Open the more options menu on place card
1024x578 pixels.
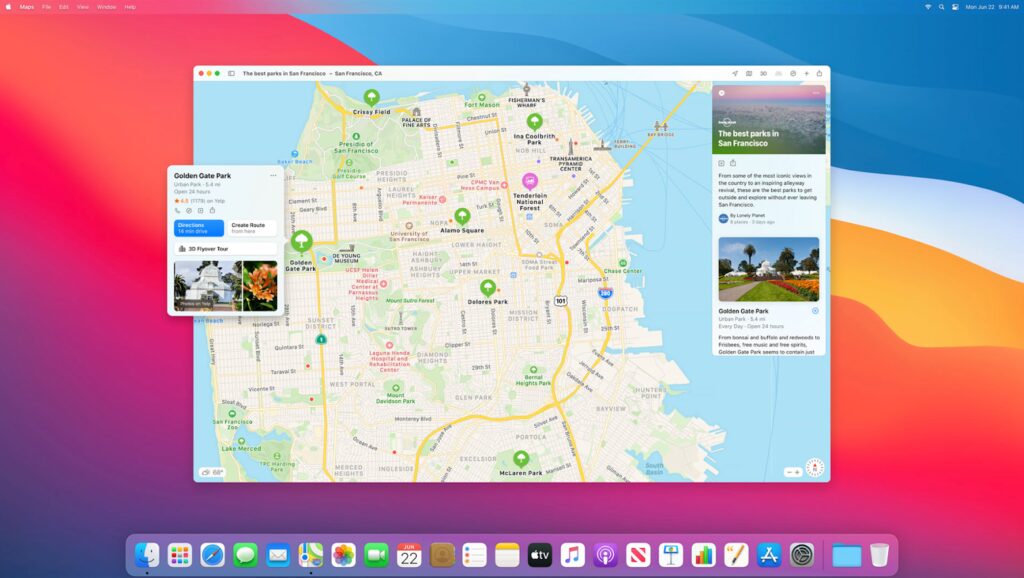coord(273,176)
